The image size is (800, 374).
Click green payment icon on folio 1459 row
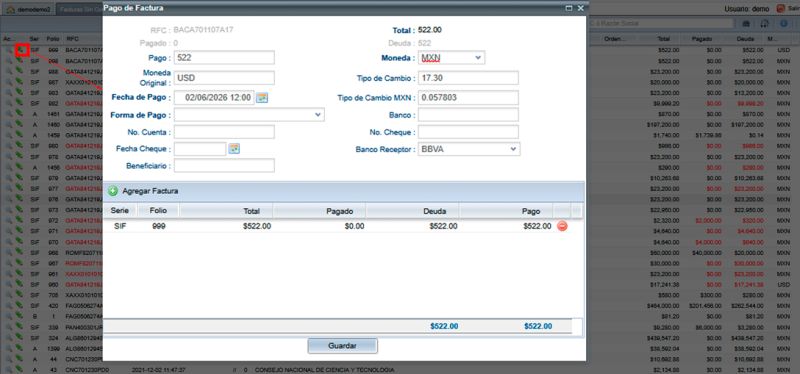click(x=19, y=135)
